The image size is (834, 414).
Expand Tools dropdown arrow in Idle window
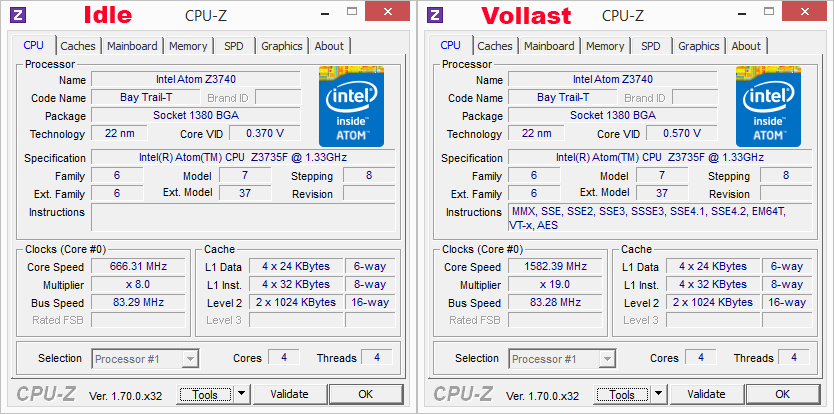pos(241,394)
